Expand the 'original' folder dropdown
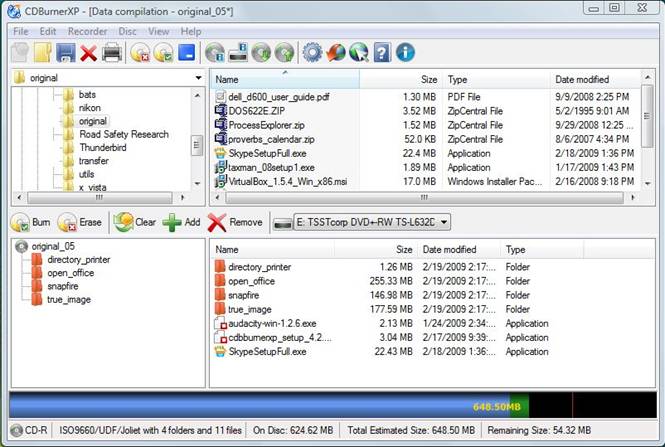 coord(198,78)
